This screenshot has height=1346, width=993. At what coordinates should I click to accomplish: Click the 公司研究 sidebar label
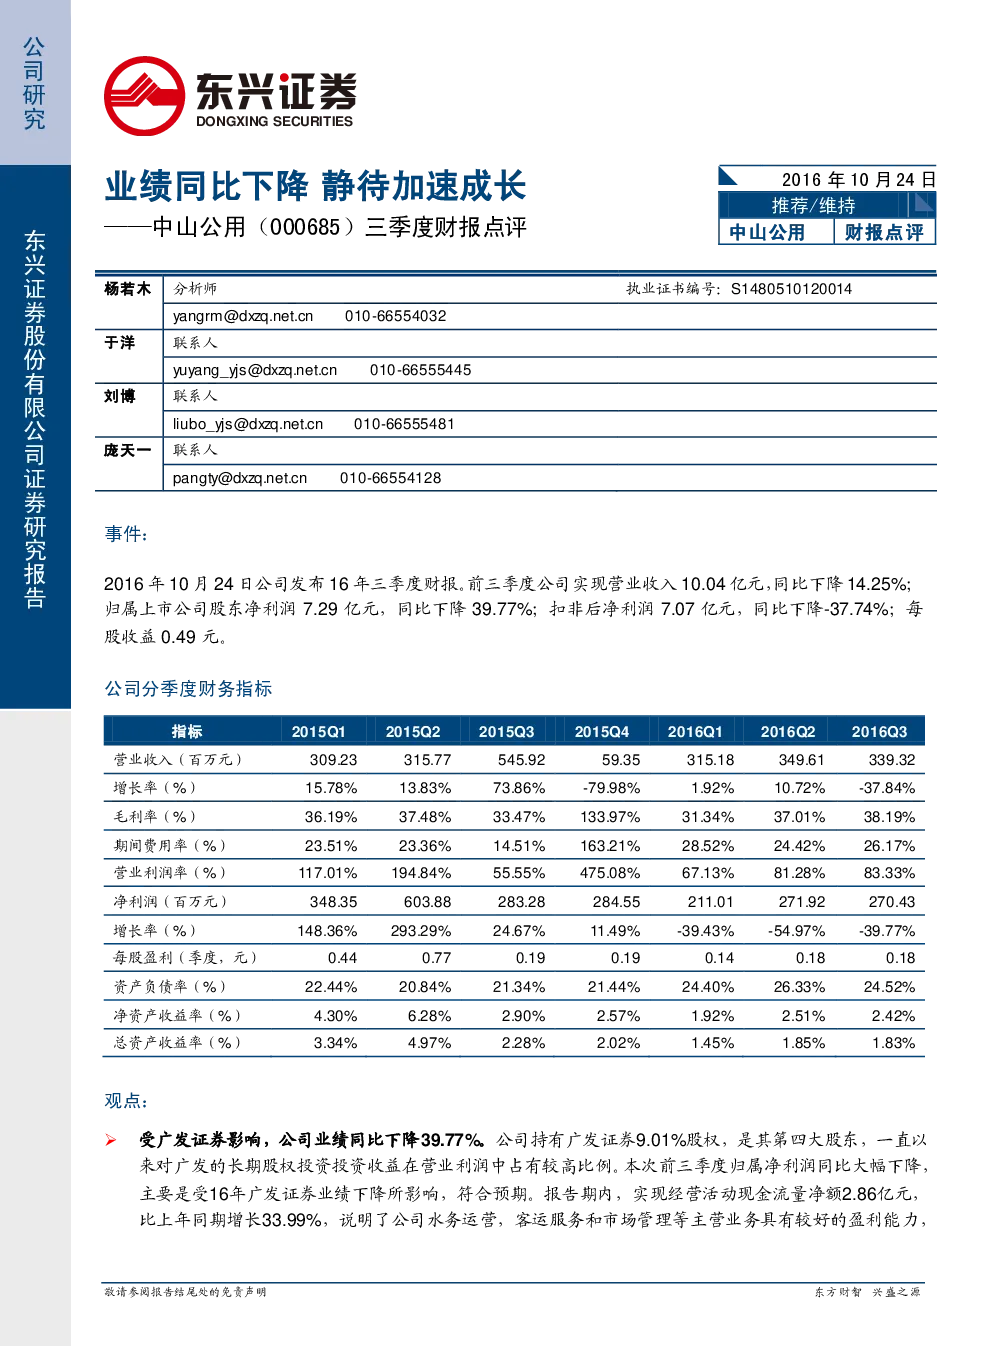tap(34, 84)
